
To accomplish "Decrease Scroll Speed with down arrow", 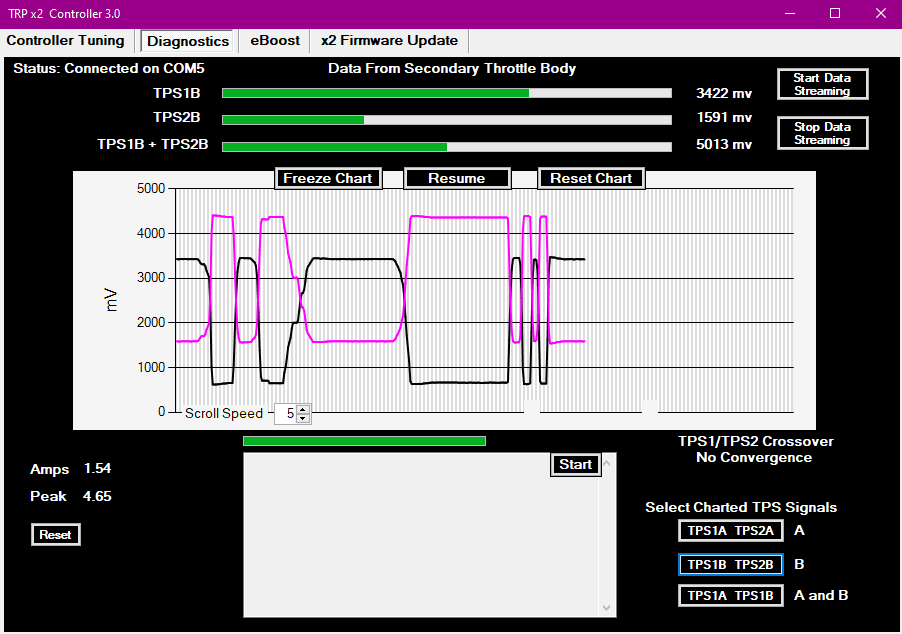I will (303, 418).
